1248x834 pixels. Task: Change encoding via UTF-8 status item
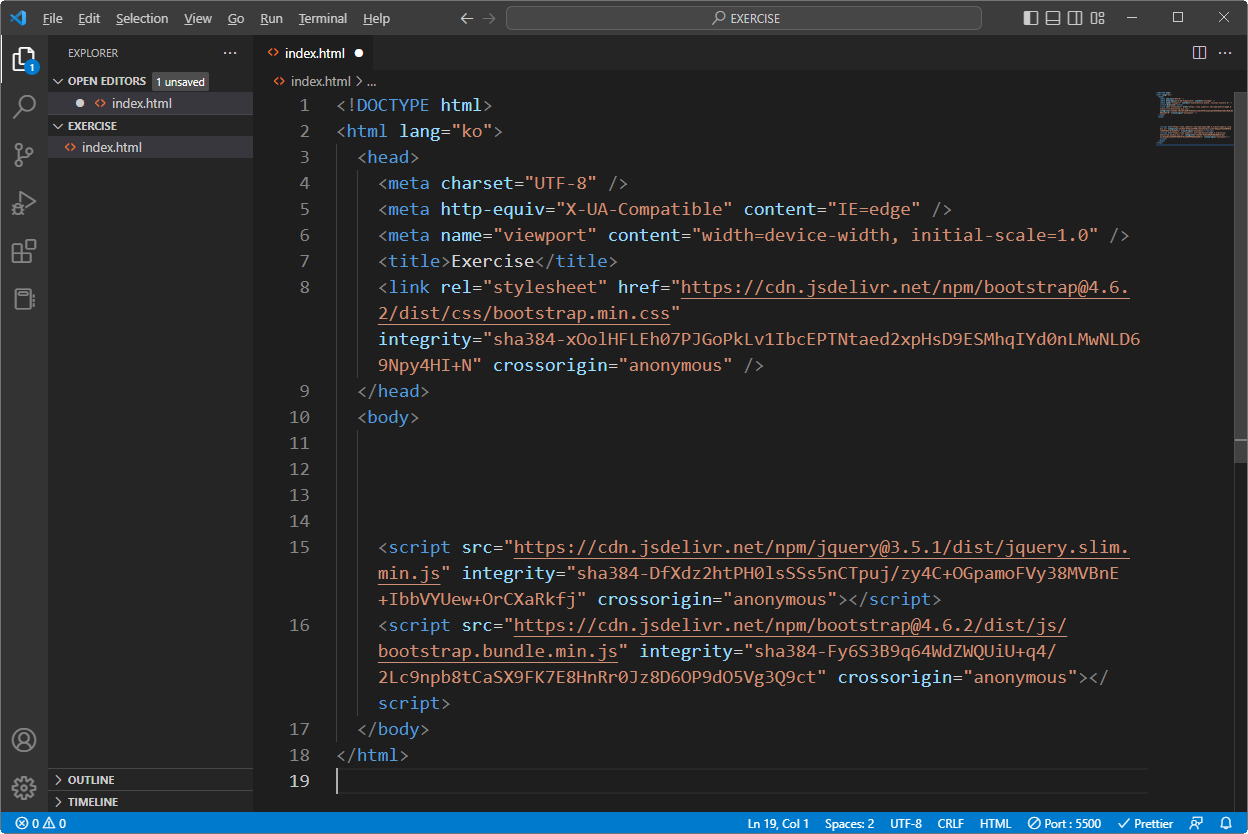pyautogui.click(x=906, y=824)
